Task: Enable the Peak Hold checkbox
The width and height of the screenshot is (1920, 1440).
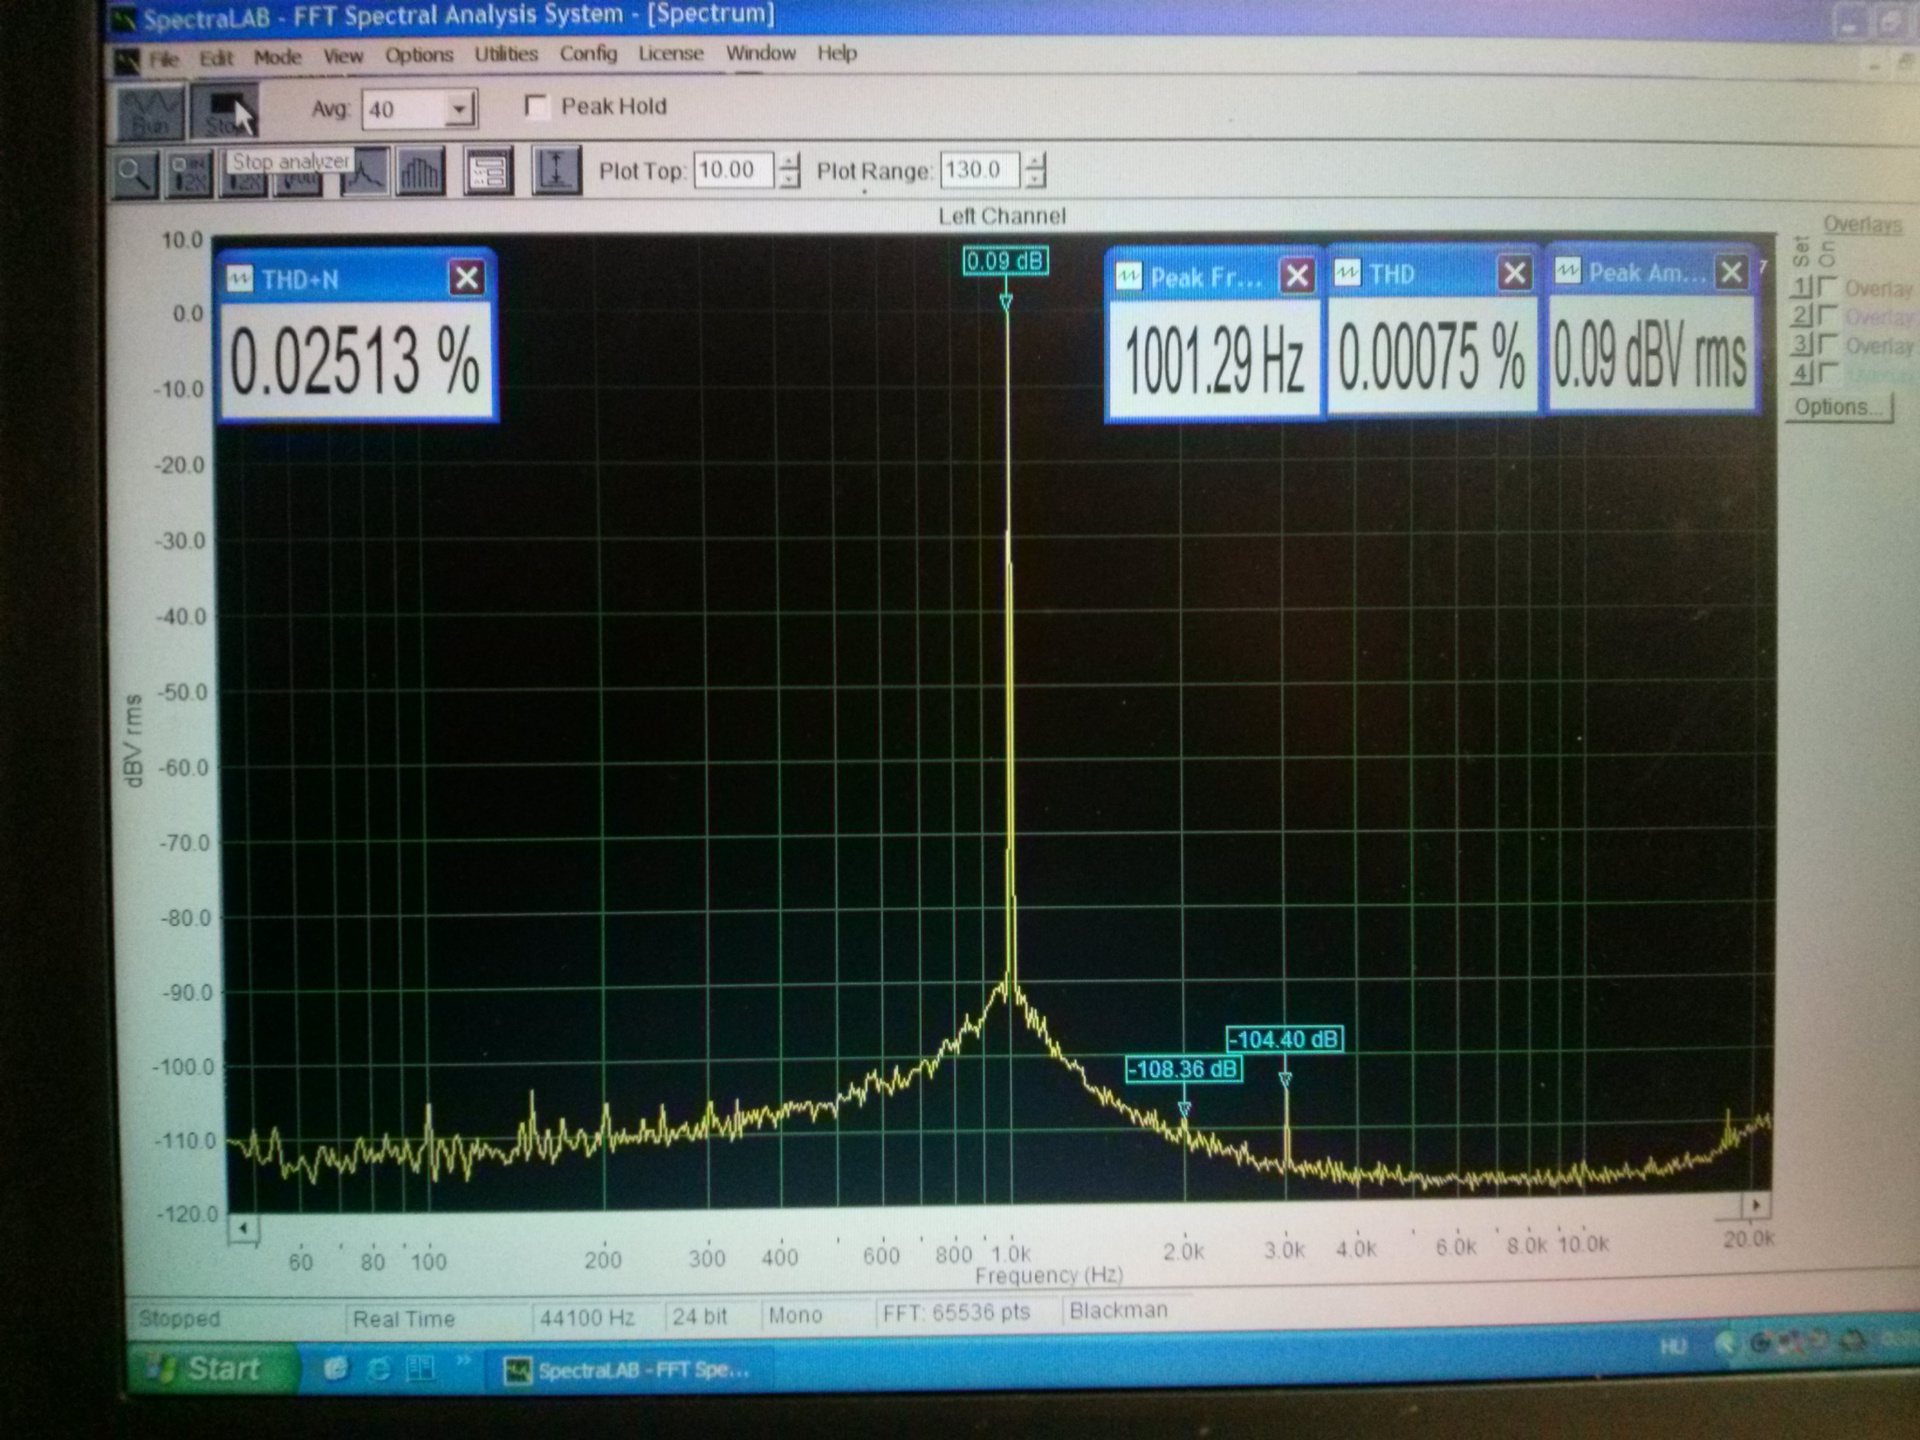Action: [x=537, y=107]
